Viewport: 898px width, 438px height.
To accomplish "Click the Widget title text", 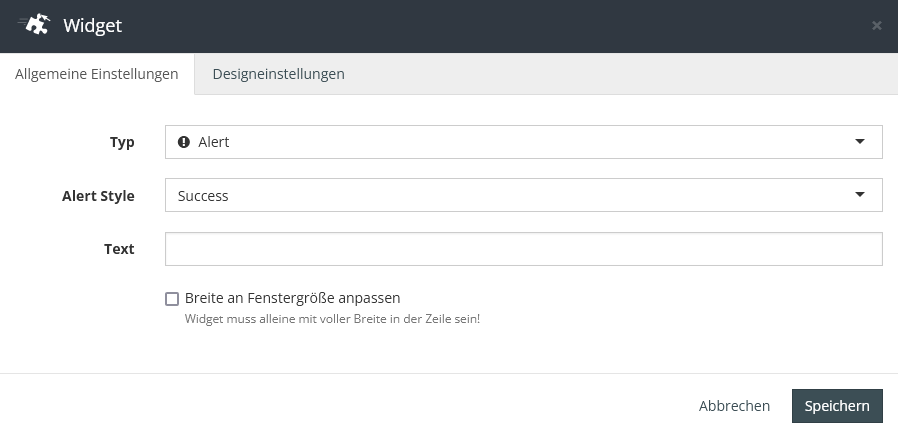I will pyautogui.click(x=93, y=25).
